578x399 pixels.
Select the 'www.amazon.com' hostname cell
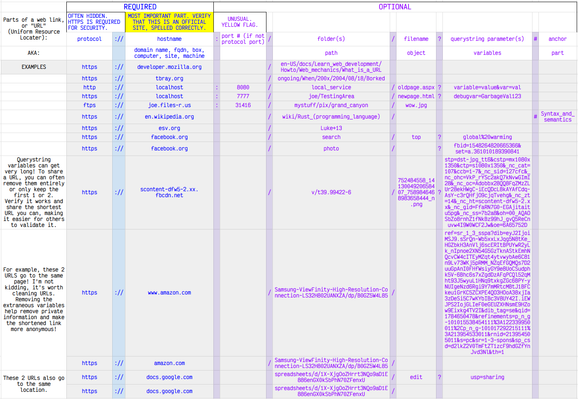(169, 292)
